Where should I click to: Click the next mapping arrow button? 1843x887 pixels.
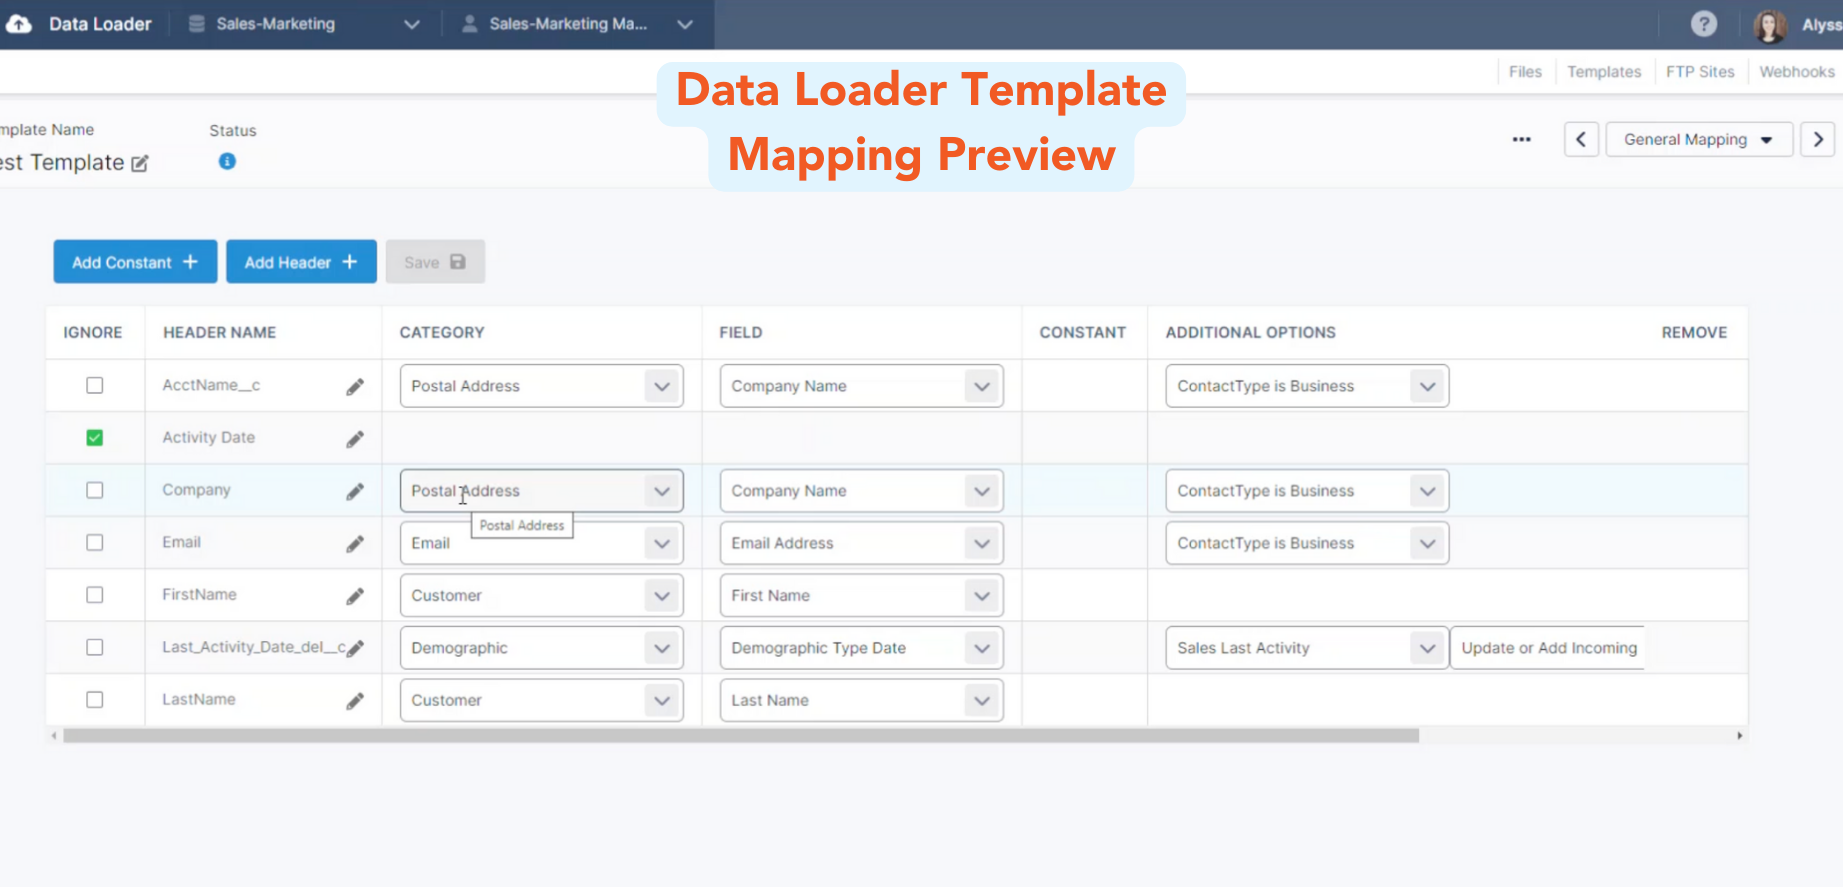pyautogui.click(x=1817, y=139)
